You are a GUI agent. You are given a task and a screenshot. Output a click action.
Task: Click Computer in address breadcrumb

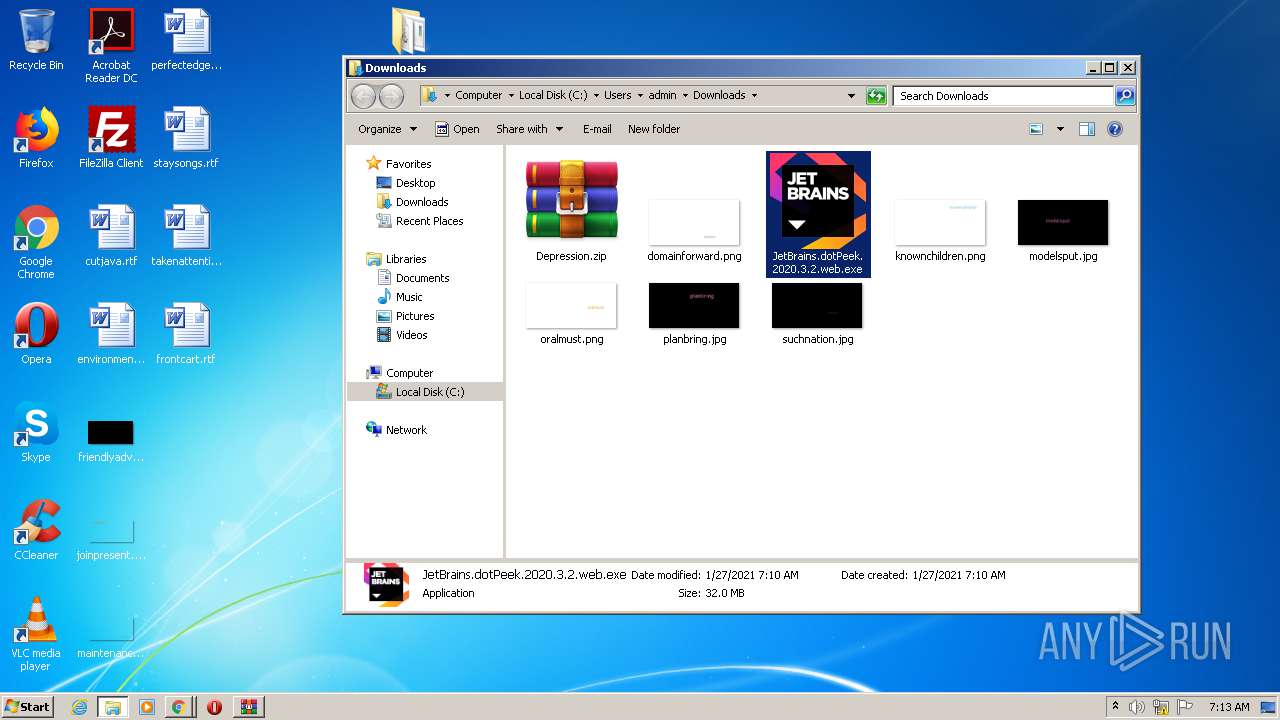tap(479, 96)
